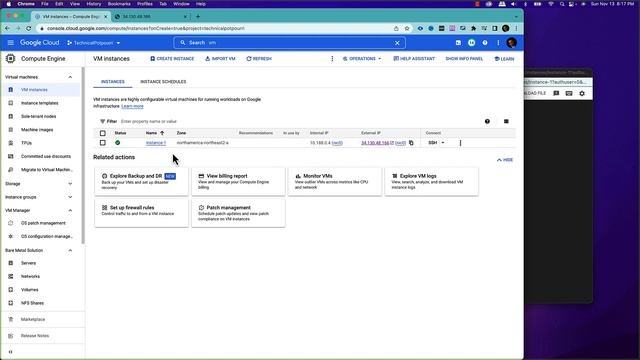Open Sole-tenant nodes in sidebar
Screen dimensions: 640x360
pyautogui.click(x=39, y=116)
